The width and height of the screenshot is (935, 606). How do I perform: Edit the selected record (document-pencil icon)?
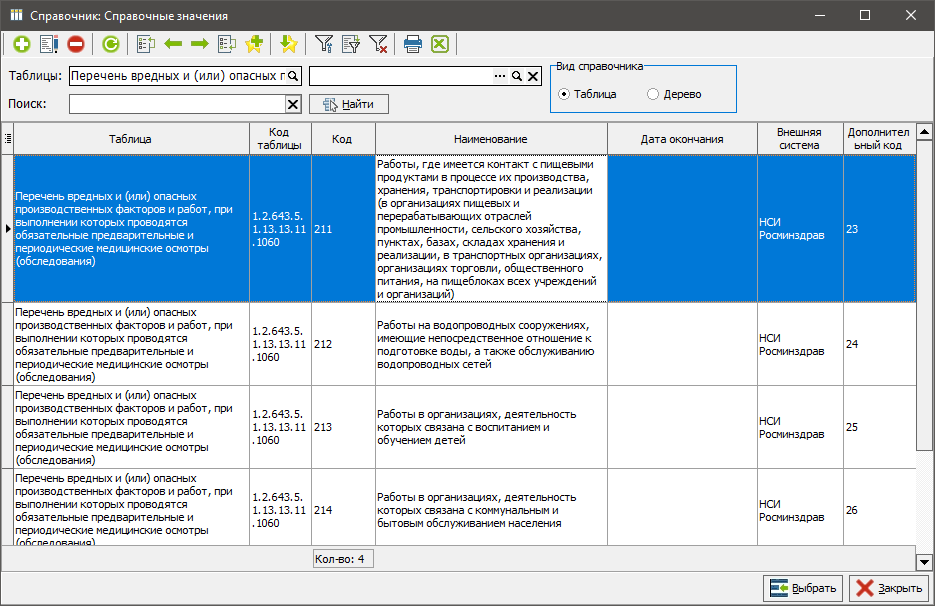coord(49,44)
